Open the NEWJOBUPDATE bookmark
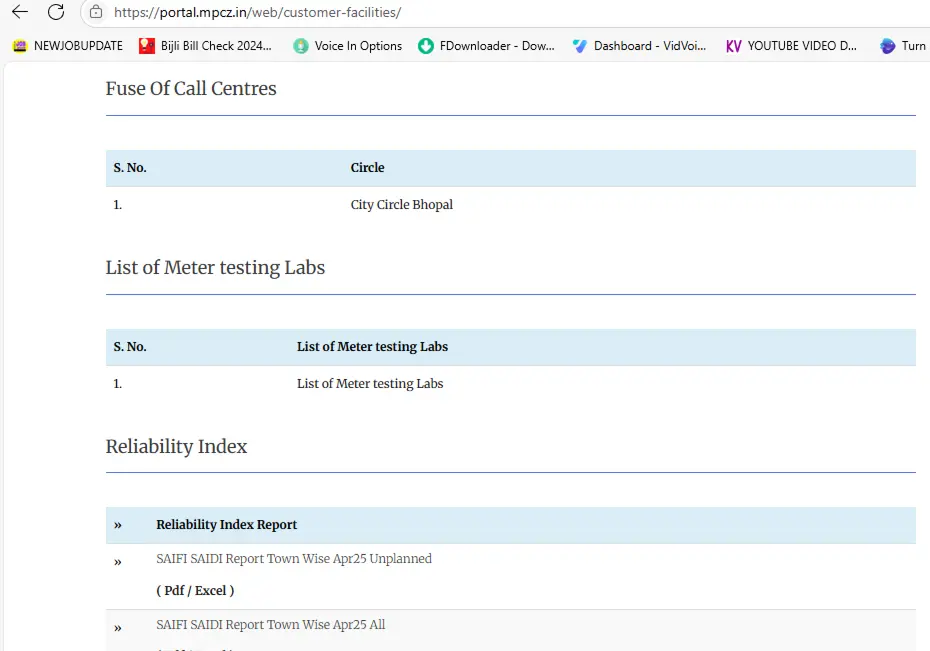 pyautogui.click(x=68, y=46)
